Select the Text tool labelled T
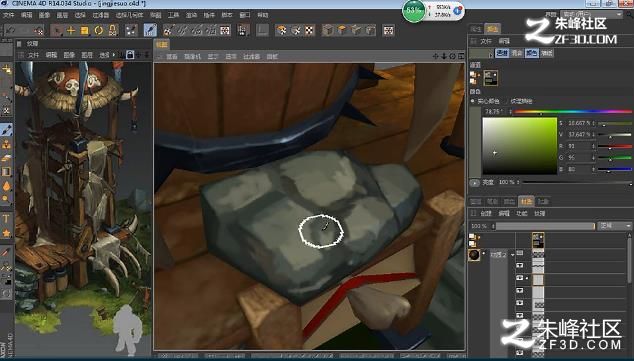The width and height of the screenshot is (634, 361). point(6,219)
